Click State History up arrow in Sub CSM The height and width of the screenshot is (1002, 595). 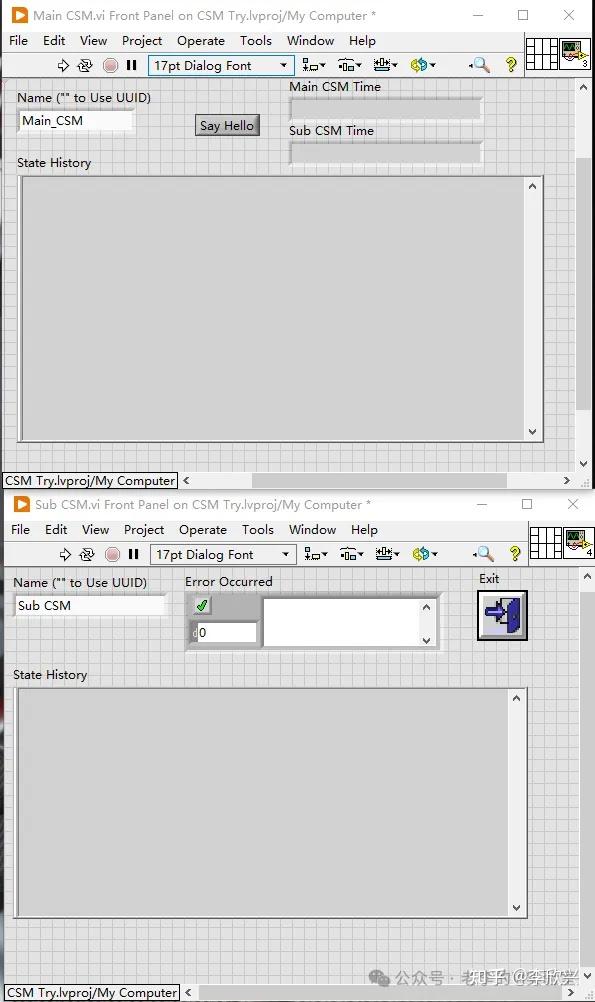coord(516,698)
